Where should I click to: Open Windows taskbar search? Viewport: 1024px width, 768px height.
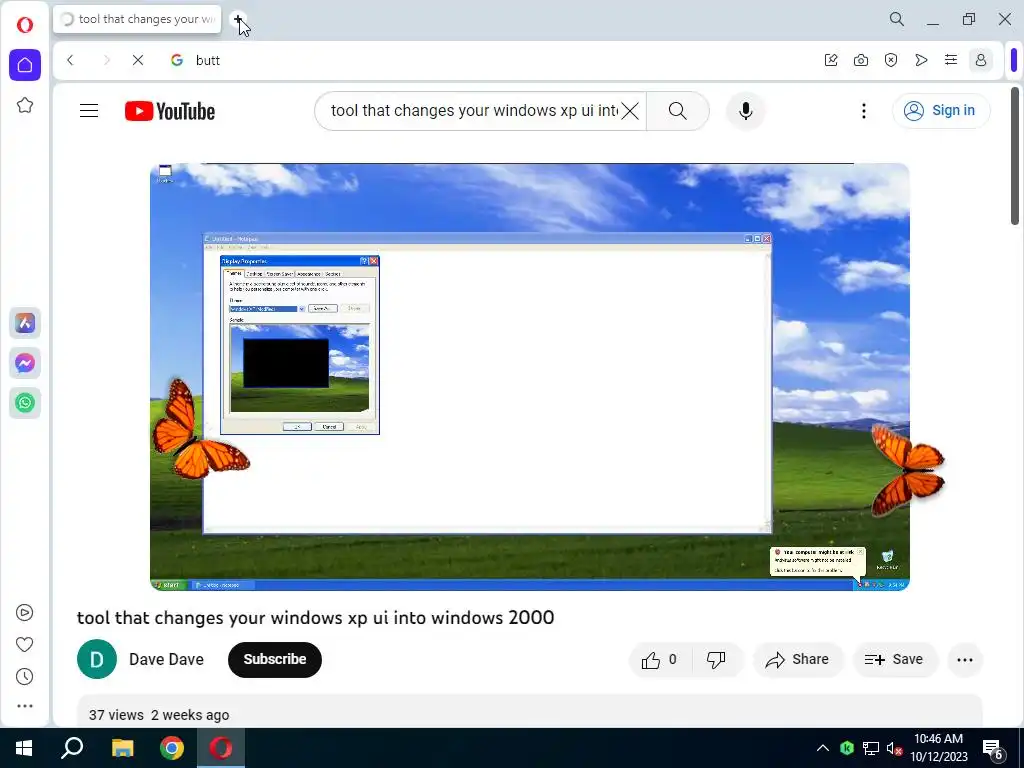pyautogui.click(x=72, y=748)
